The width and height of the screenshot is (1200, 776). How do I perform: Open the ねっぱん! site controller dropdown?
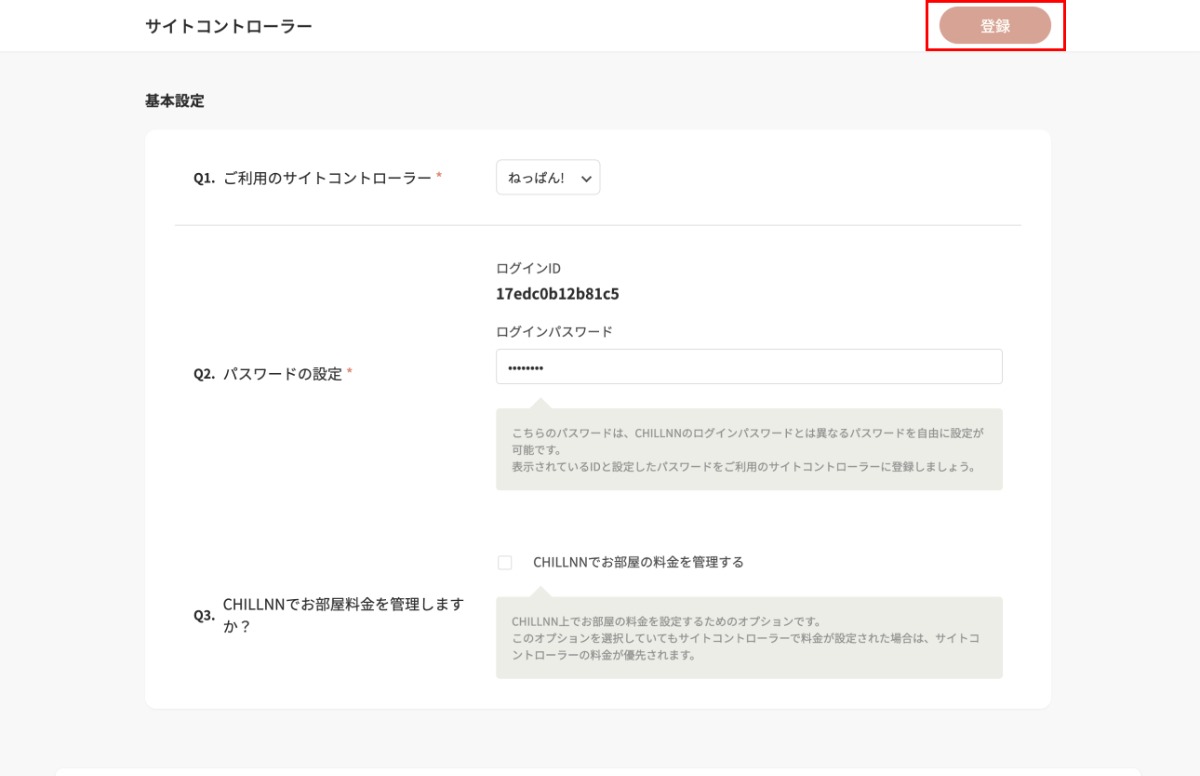coord(547,178)
